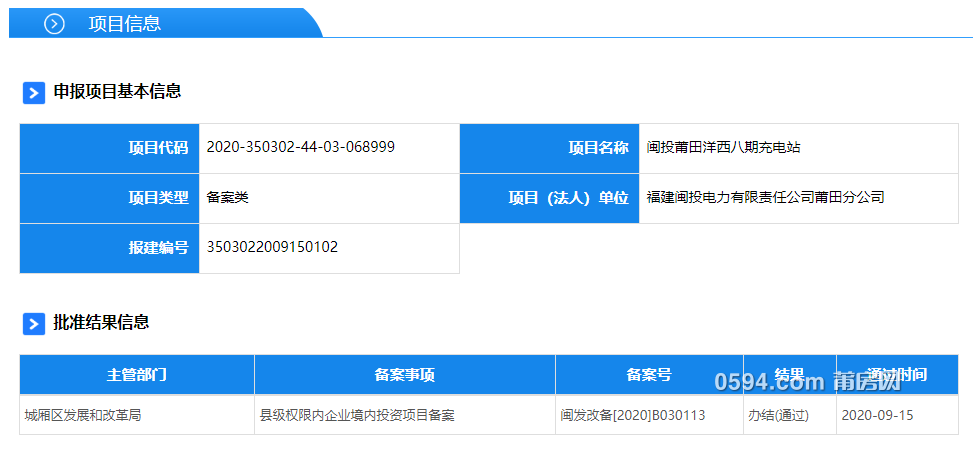Click the 项目类型 label cell
973x449 pixels.
(109, 198)
